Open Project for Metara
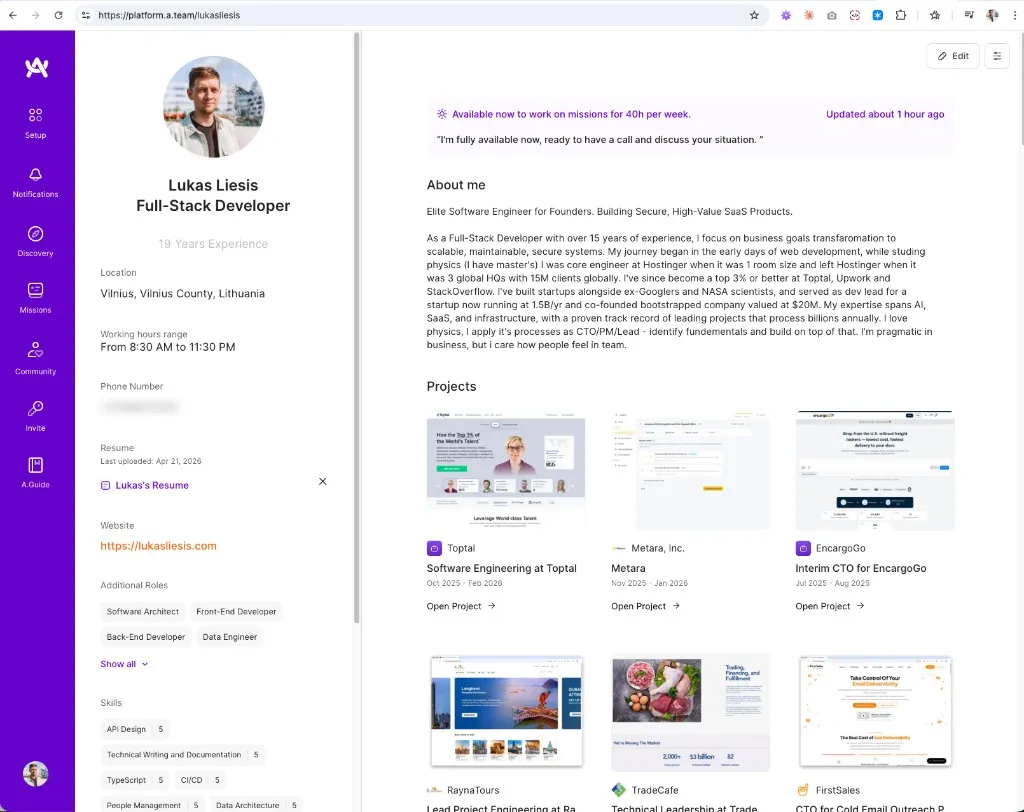 645,606
